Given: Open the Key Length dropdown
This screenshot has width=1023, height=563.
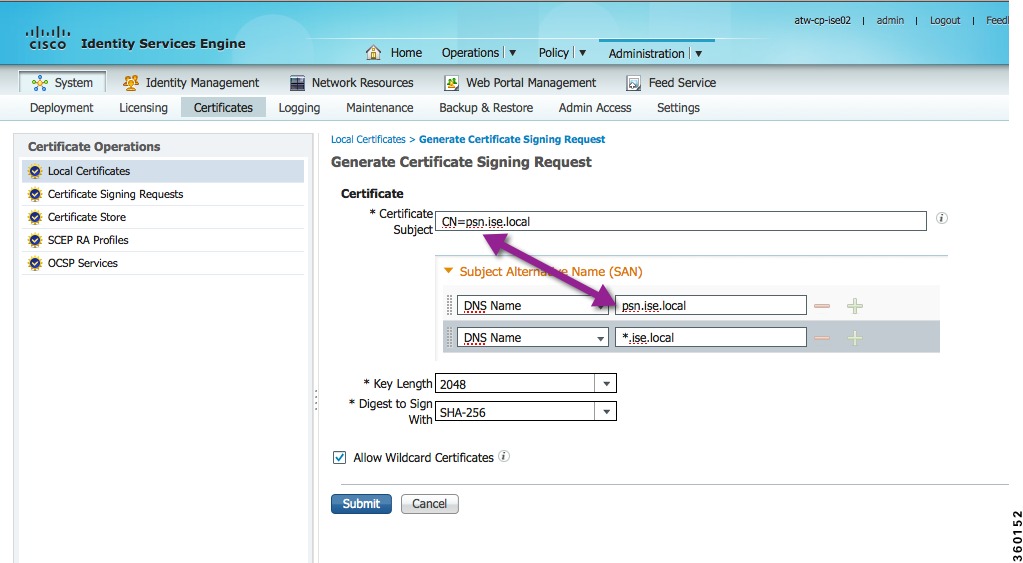Looking at the screenshot, I should tap(606, 384).
